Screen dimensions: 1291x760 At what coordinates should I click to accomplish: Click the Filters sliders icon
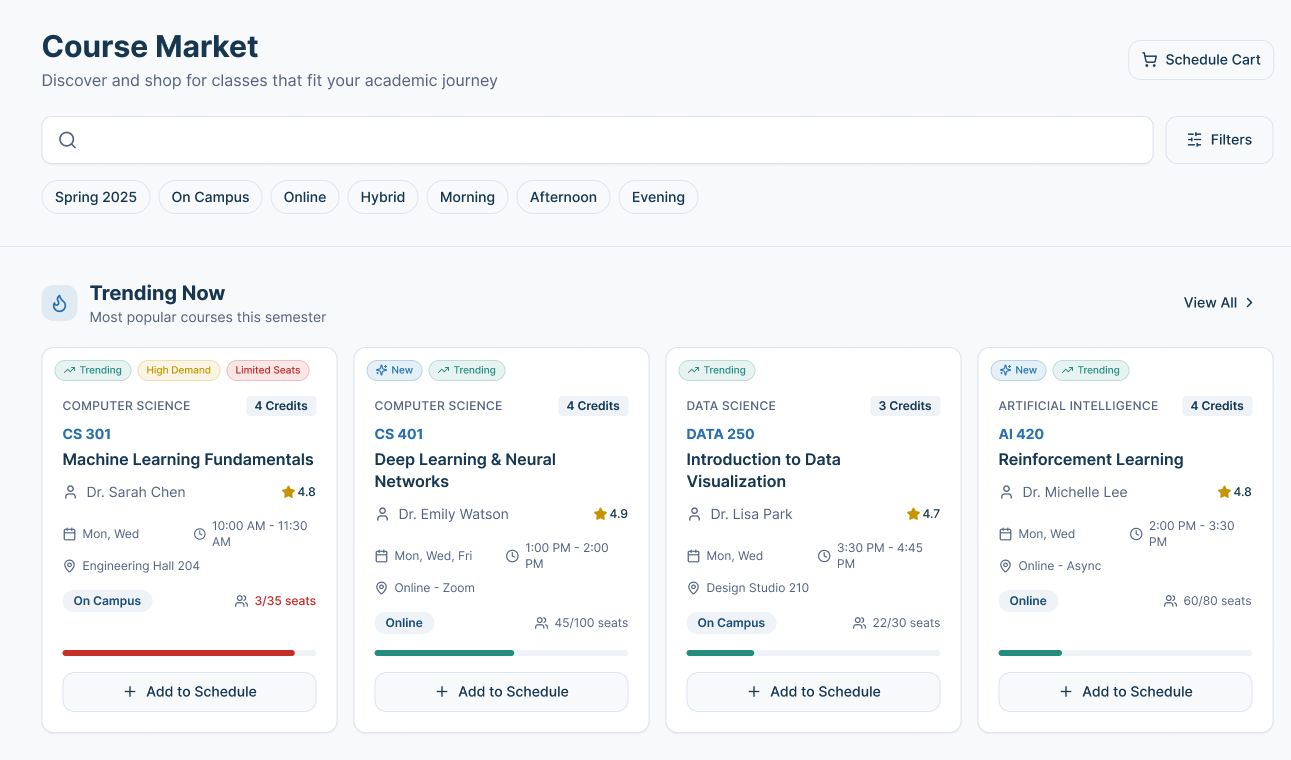click(1196, 140)
